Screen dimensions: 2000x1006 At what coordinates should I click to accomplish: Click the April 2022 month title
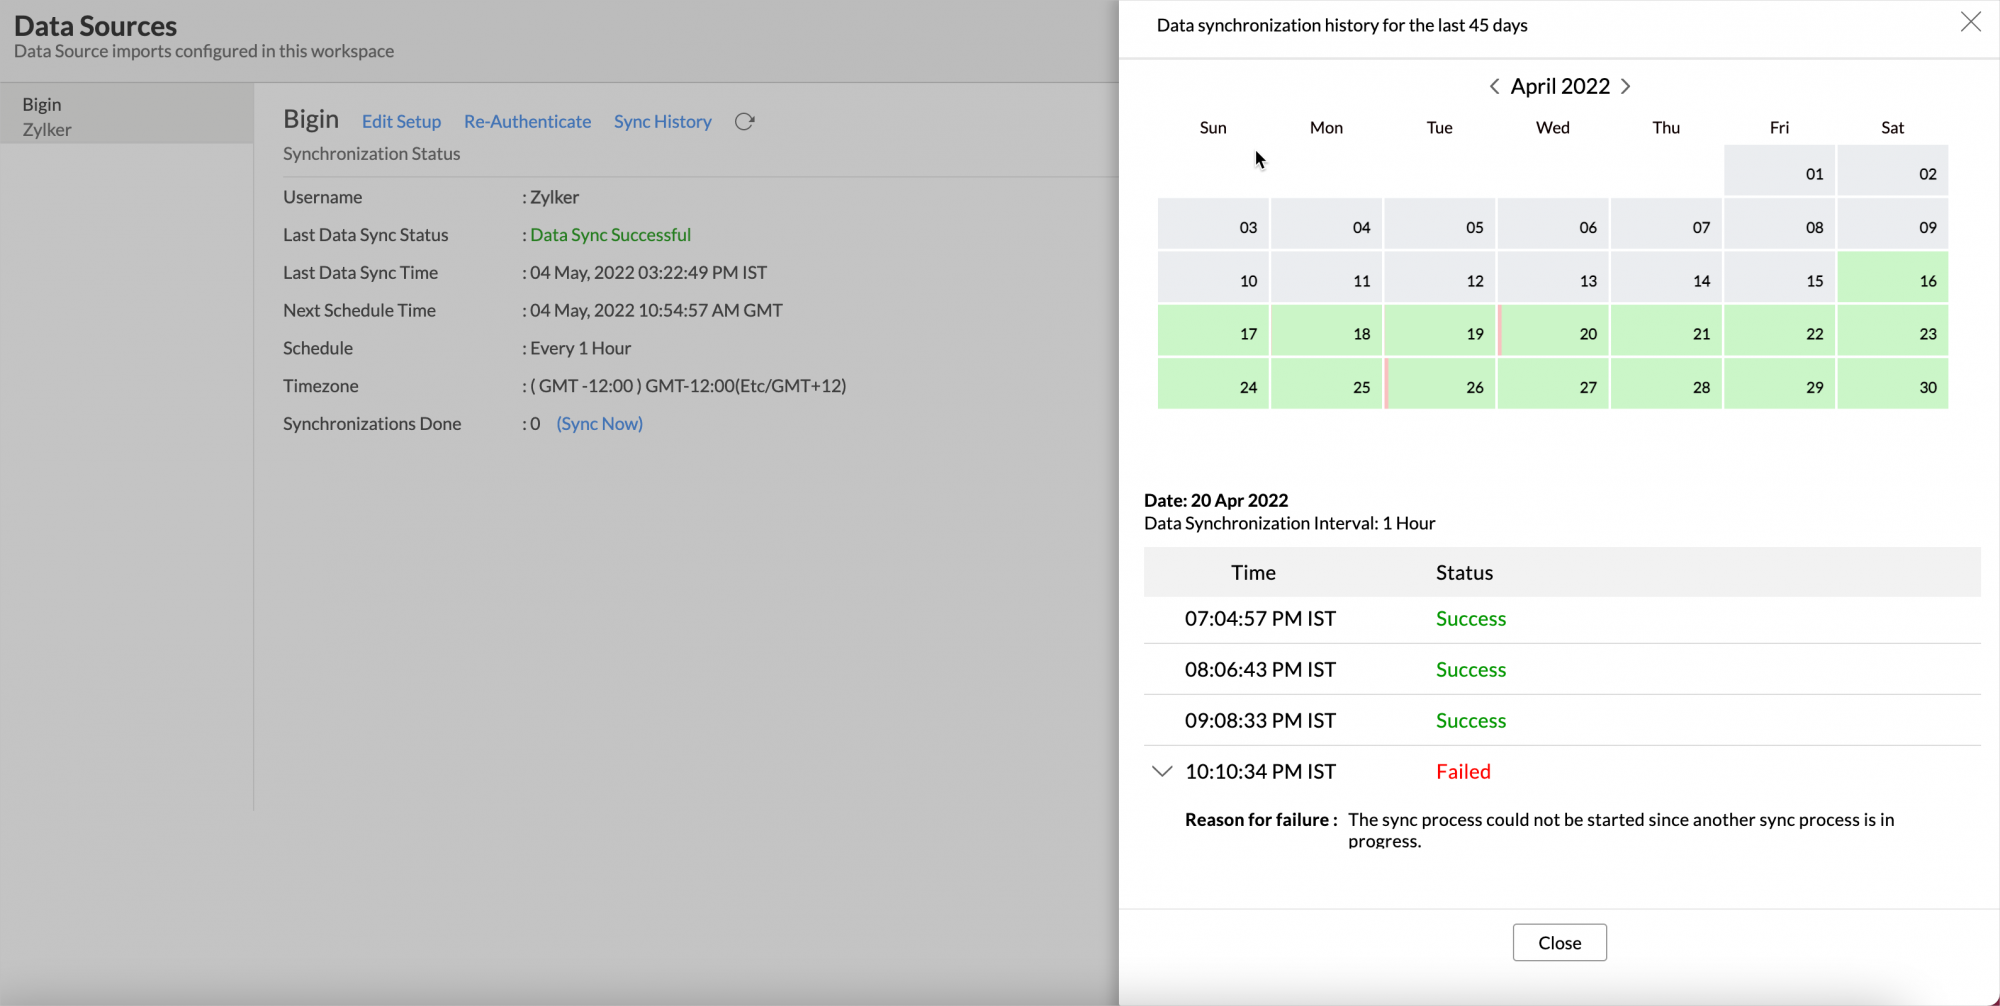click(1560, 86)
